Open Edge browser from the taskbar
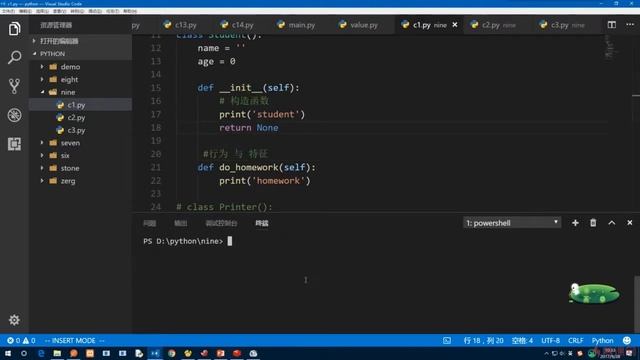Screen dimensions: 640x360 click(41, 353)
